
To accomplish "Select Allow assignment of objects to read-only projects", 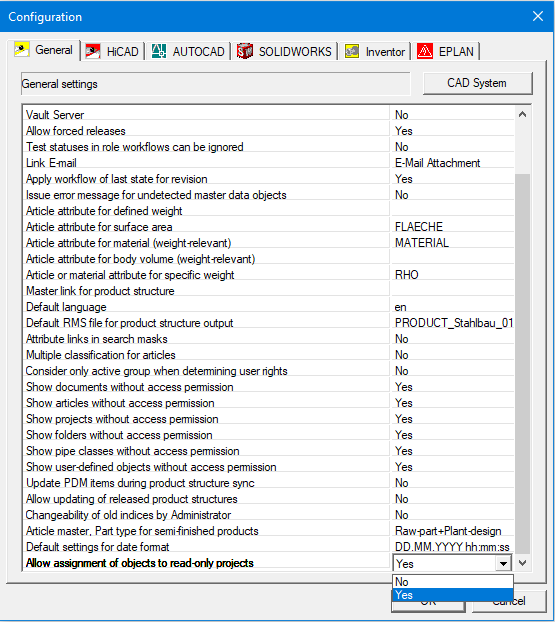I will tap(206, 563).
